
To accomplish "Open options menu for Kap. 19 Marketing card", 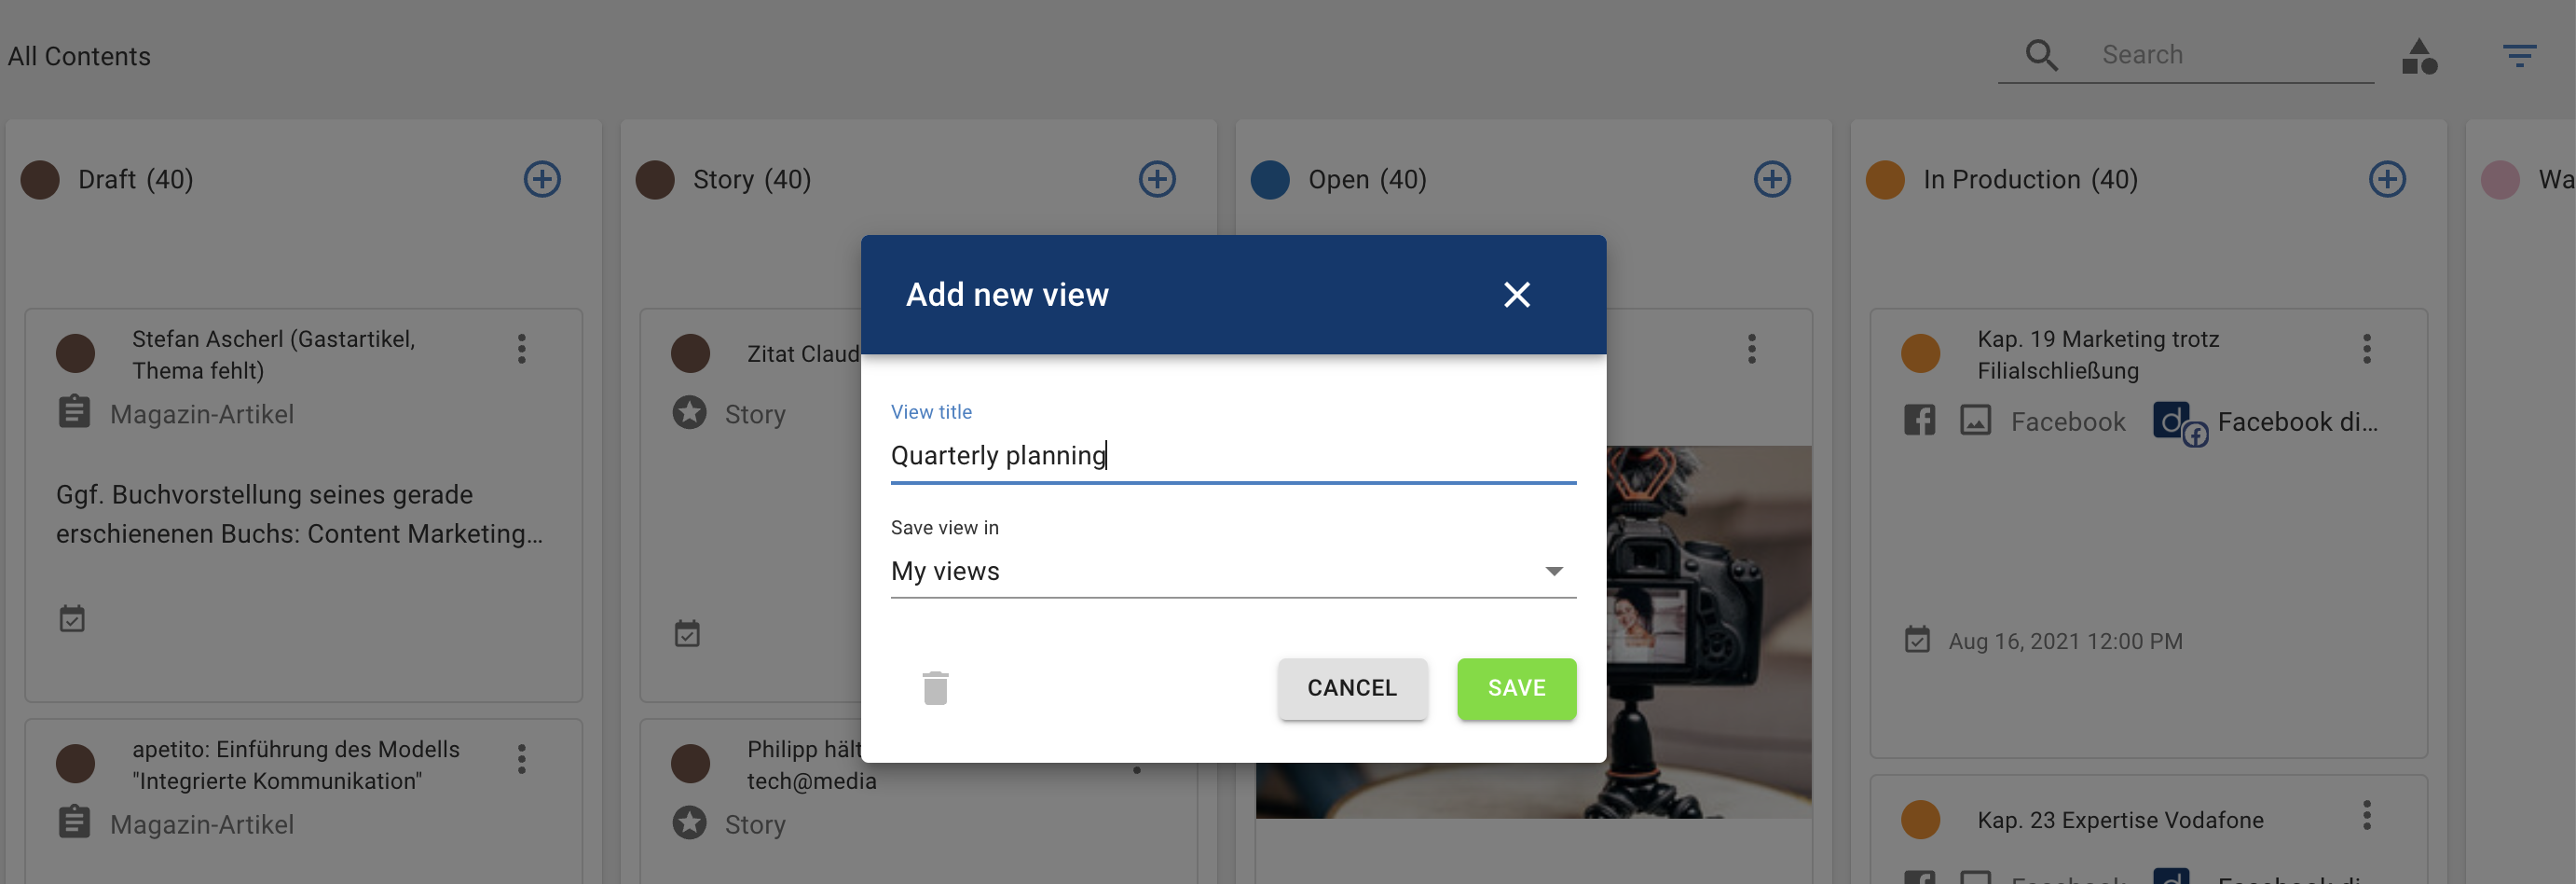I will click(2366, 349).
